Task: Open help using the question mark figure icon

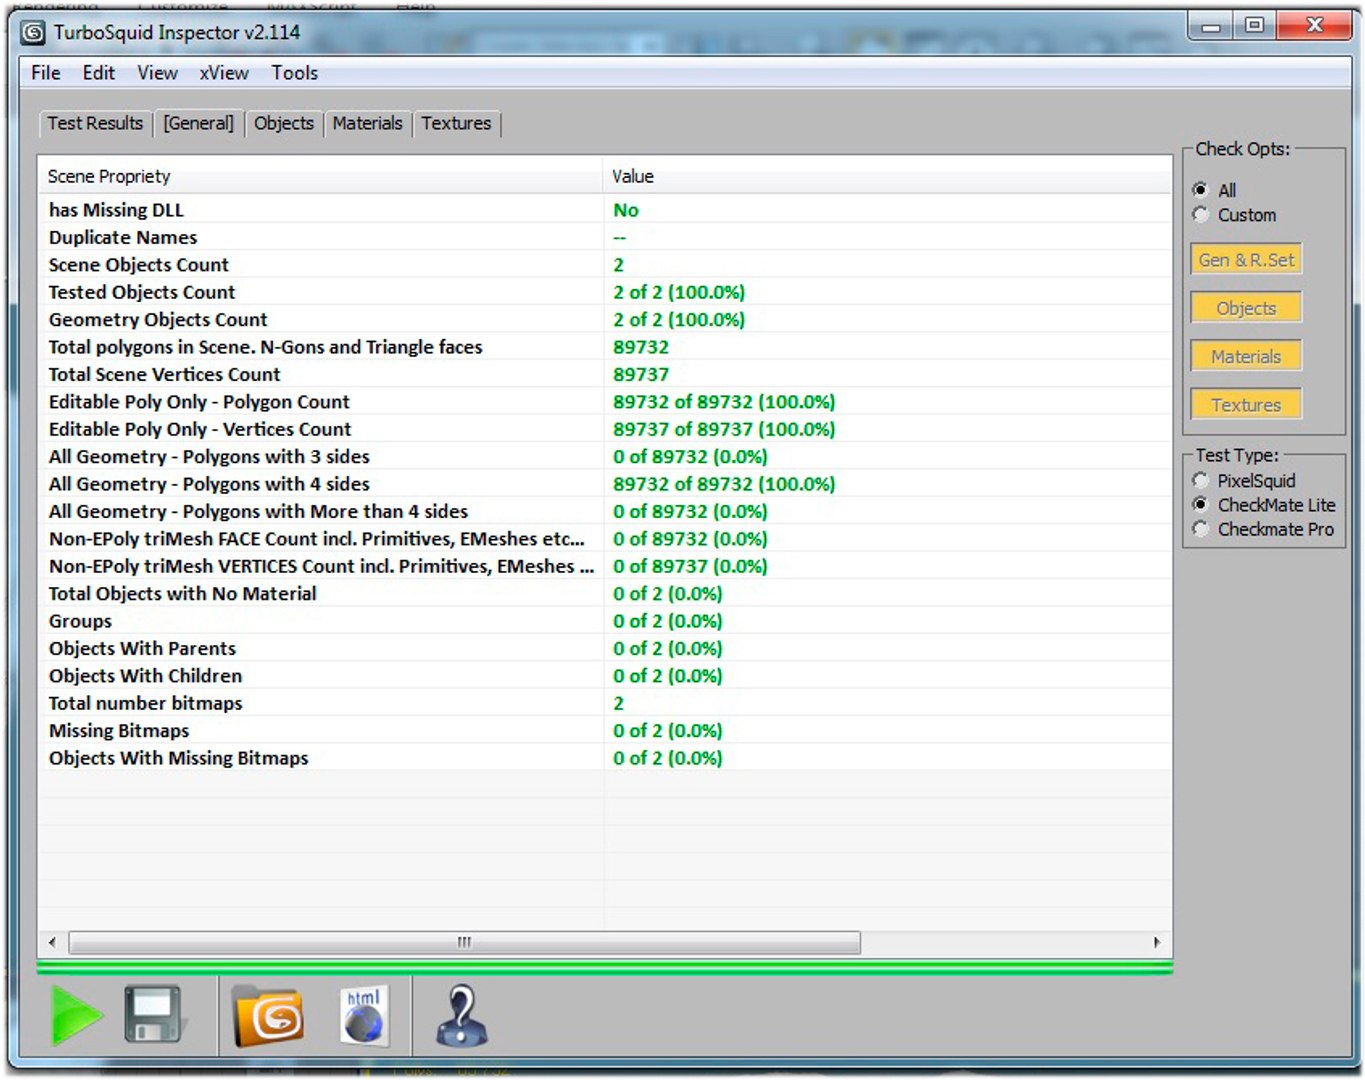Action: 461,1016
